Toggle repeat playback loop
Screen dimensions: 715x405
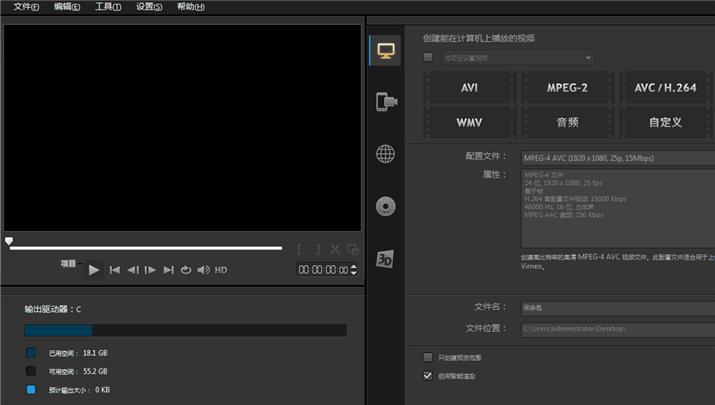pyautogui.click(x=186, y=270)
